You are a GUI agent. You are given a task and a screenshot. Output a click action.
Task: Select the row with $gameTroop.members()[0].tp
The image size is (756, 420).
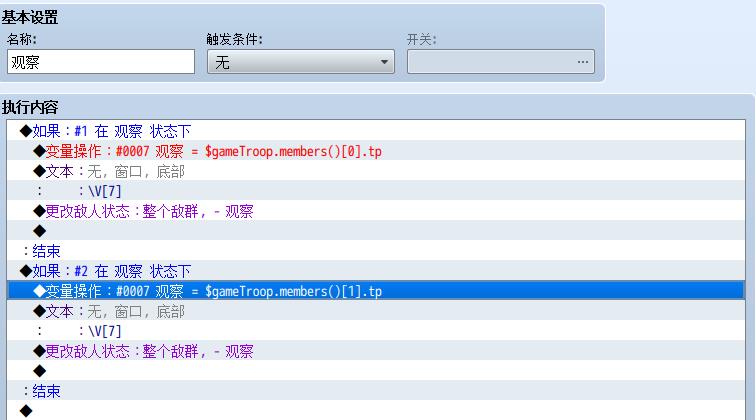376,151
